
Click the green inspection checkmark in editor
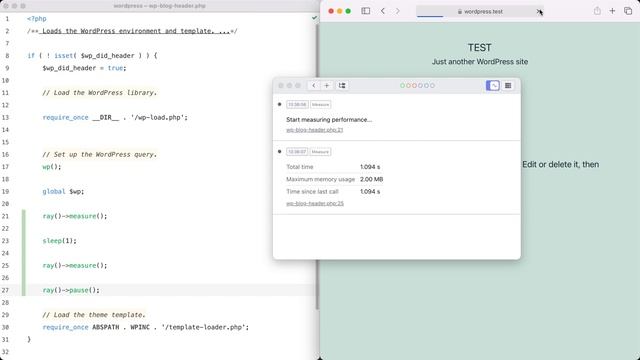[x=314, y=18]
